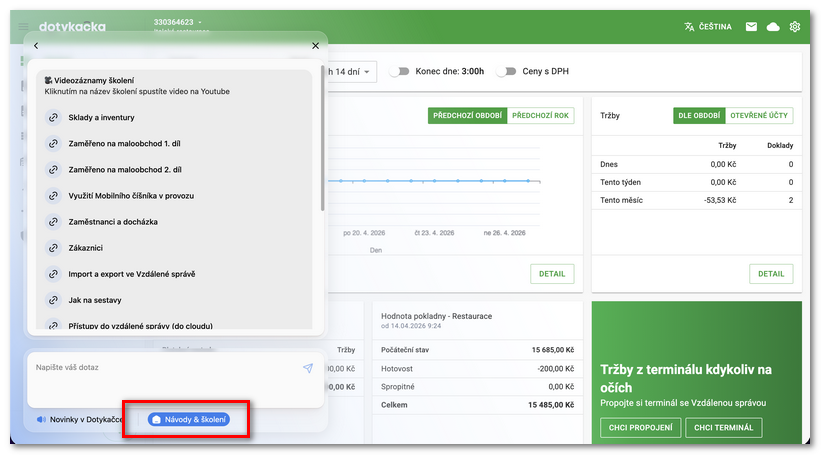Click the training list scrollbar
Image resolution: width=821 pixels, height=455 pixels.
(x=322, y=140)
